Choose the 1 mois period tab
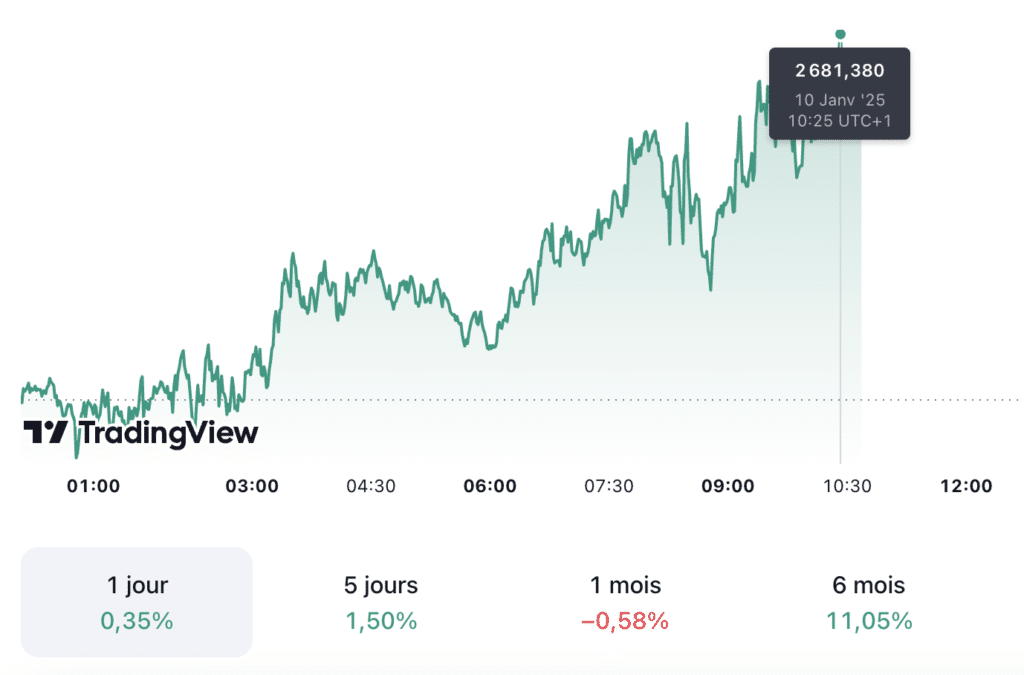This screenshot has height=675, width=1024. [625, 601]
